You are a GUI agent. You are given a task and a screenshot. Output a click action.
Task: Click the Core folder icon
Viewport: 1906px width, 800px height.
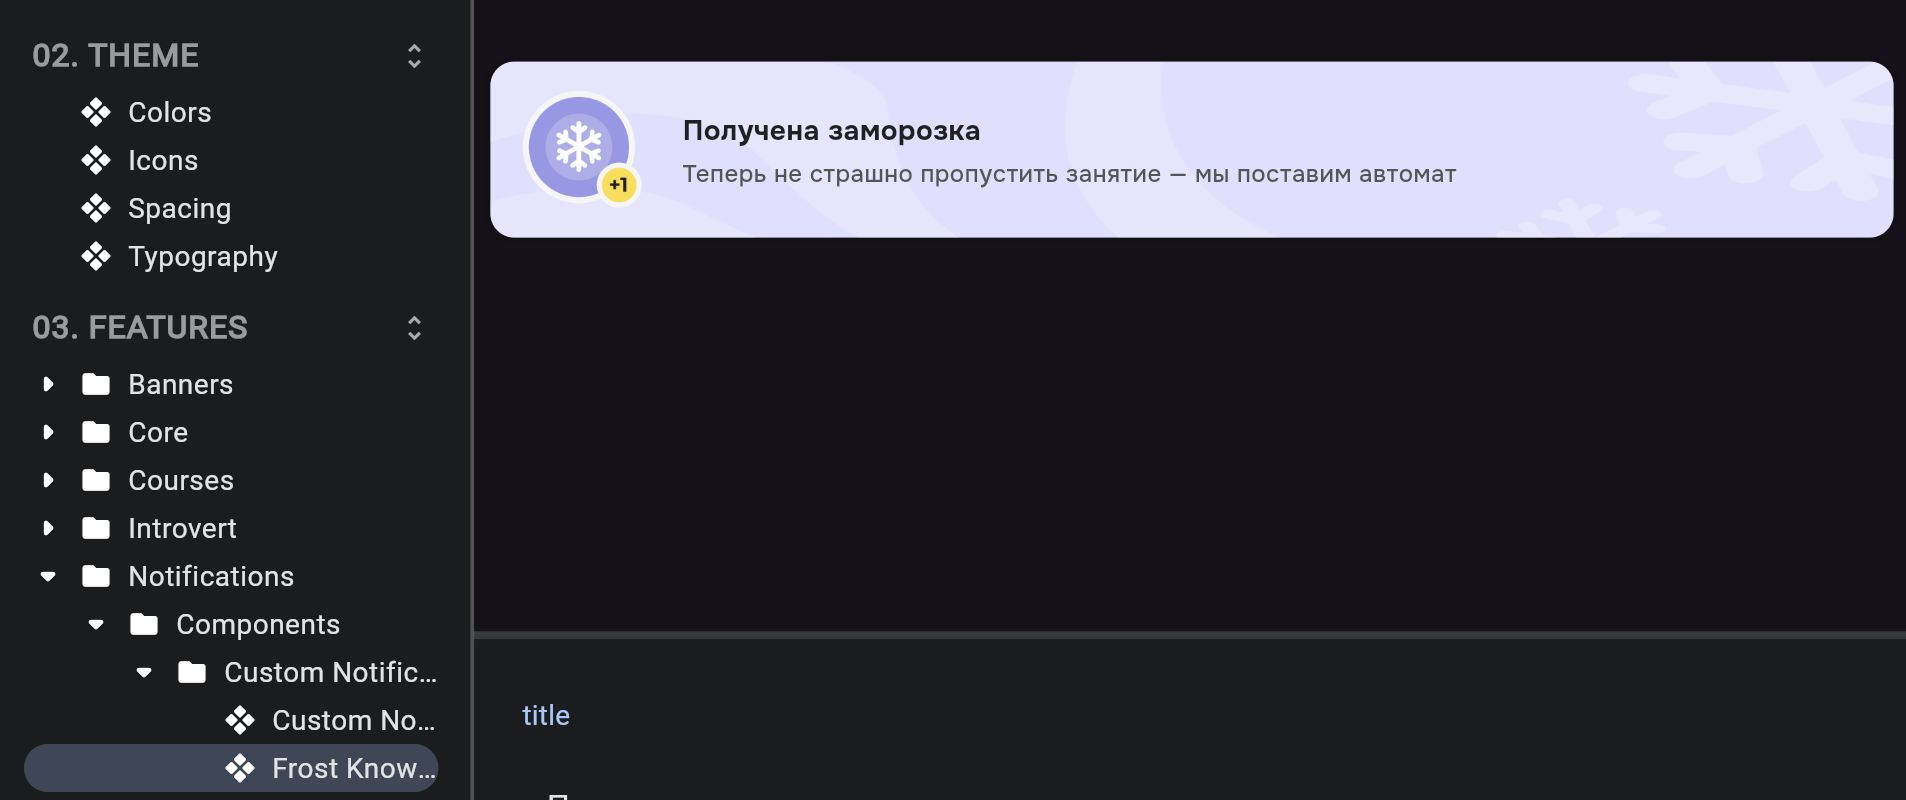coord(96,432)
